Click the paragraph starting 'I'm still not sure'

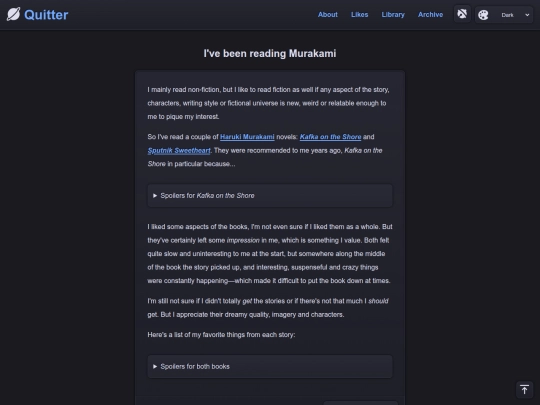(x=268, y=308)
